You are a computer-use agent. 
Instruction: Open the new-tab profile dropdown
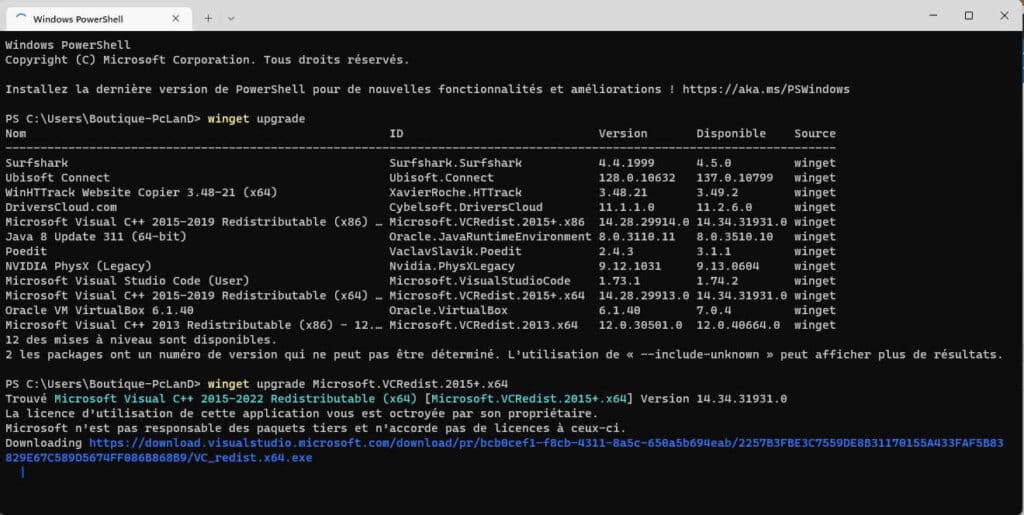(x=231, y=18)
